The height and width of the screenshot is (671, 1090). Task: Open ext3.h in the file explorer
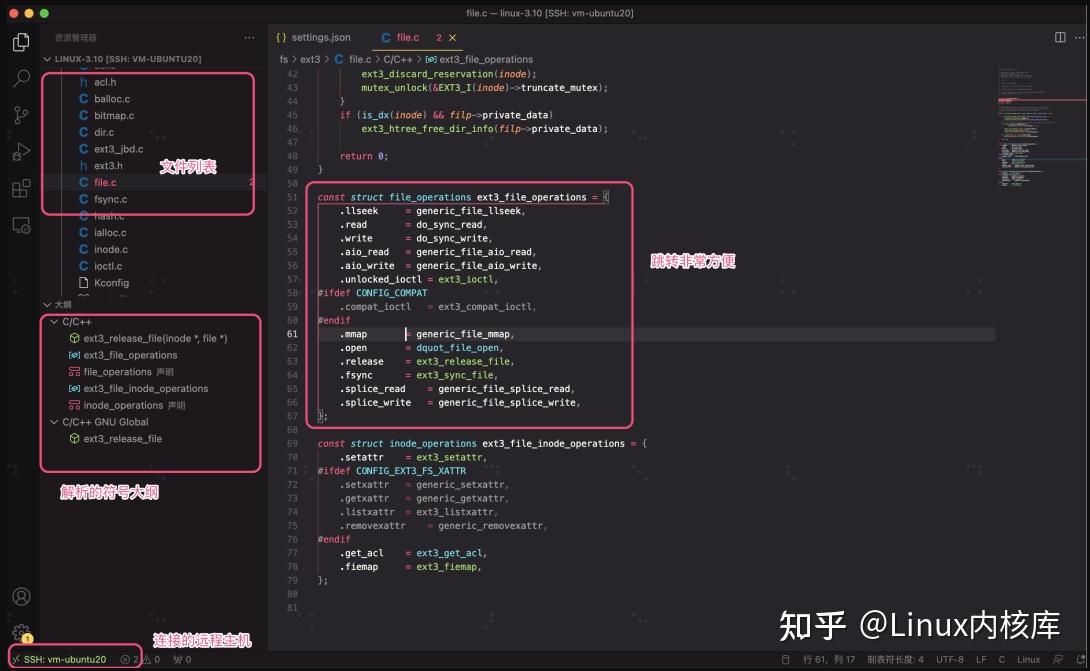click(x=108, y=165)
